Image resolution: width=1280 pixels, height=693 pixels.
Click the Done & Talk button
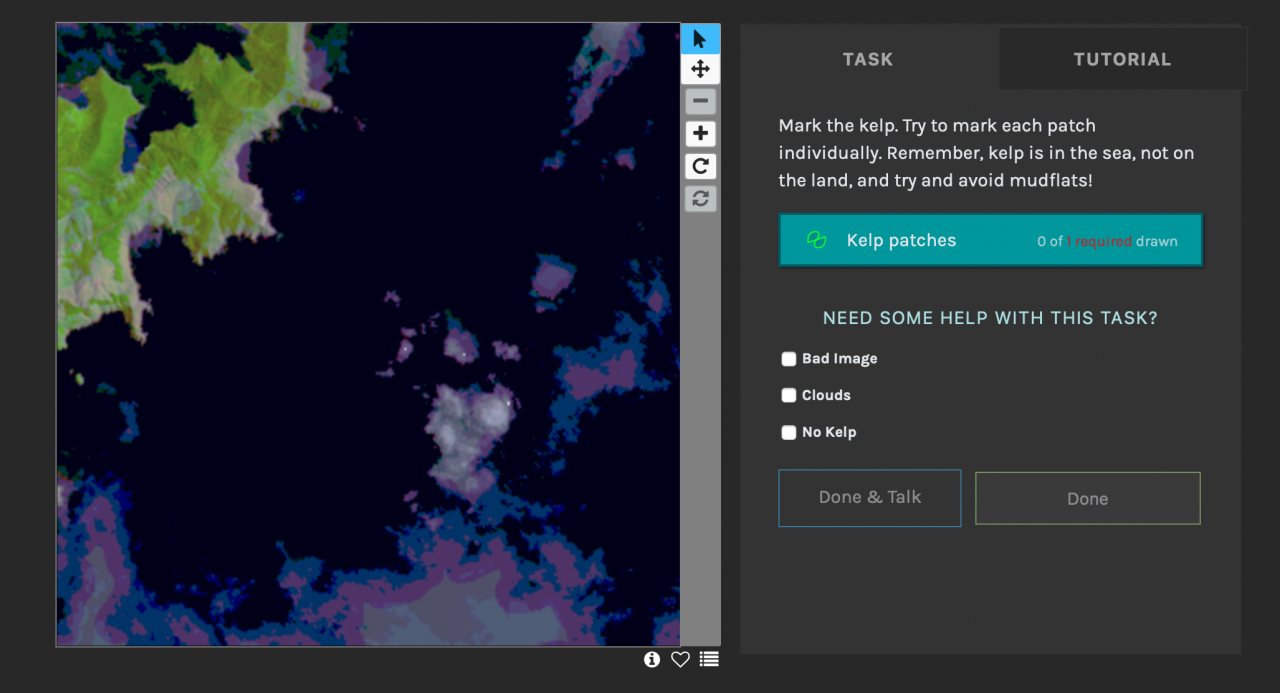tap(870, 498)
